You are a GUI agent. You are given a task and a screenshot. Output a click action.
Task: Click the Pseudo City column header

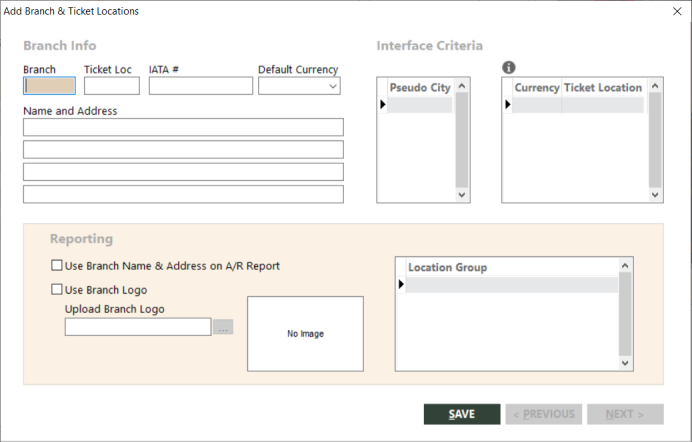pyautogui.click(x=420, y=88)
